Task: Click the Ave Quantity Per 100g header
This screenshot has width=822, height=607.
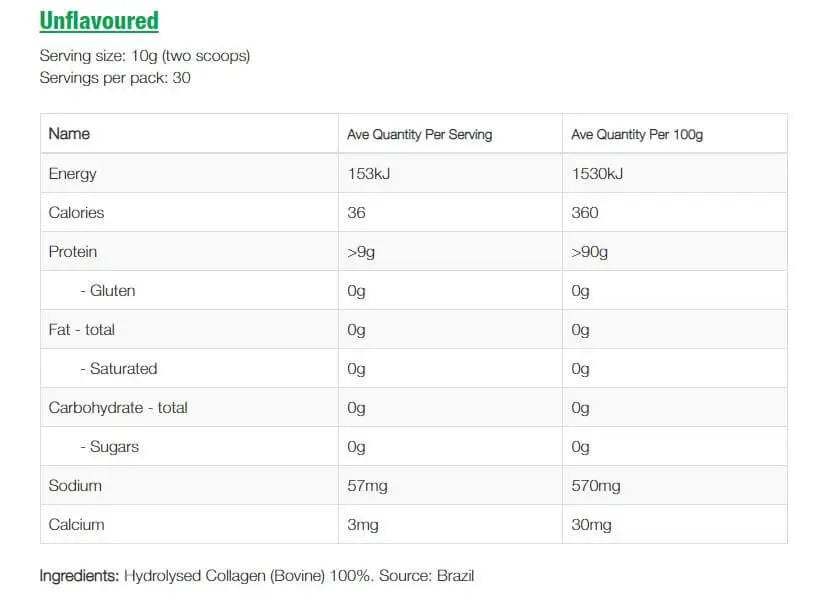Action: pos(637,134)
